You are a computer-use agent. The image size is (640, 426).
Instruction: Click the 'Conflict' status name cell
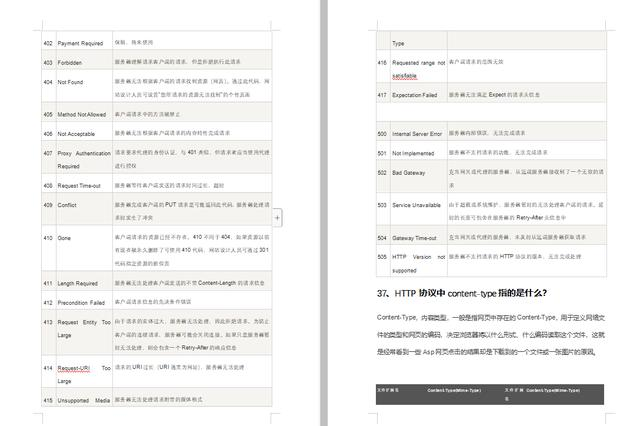pyautogui.click(x=84, y=209)
